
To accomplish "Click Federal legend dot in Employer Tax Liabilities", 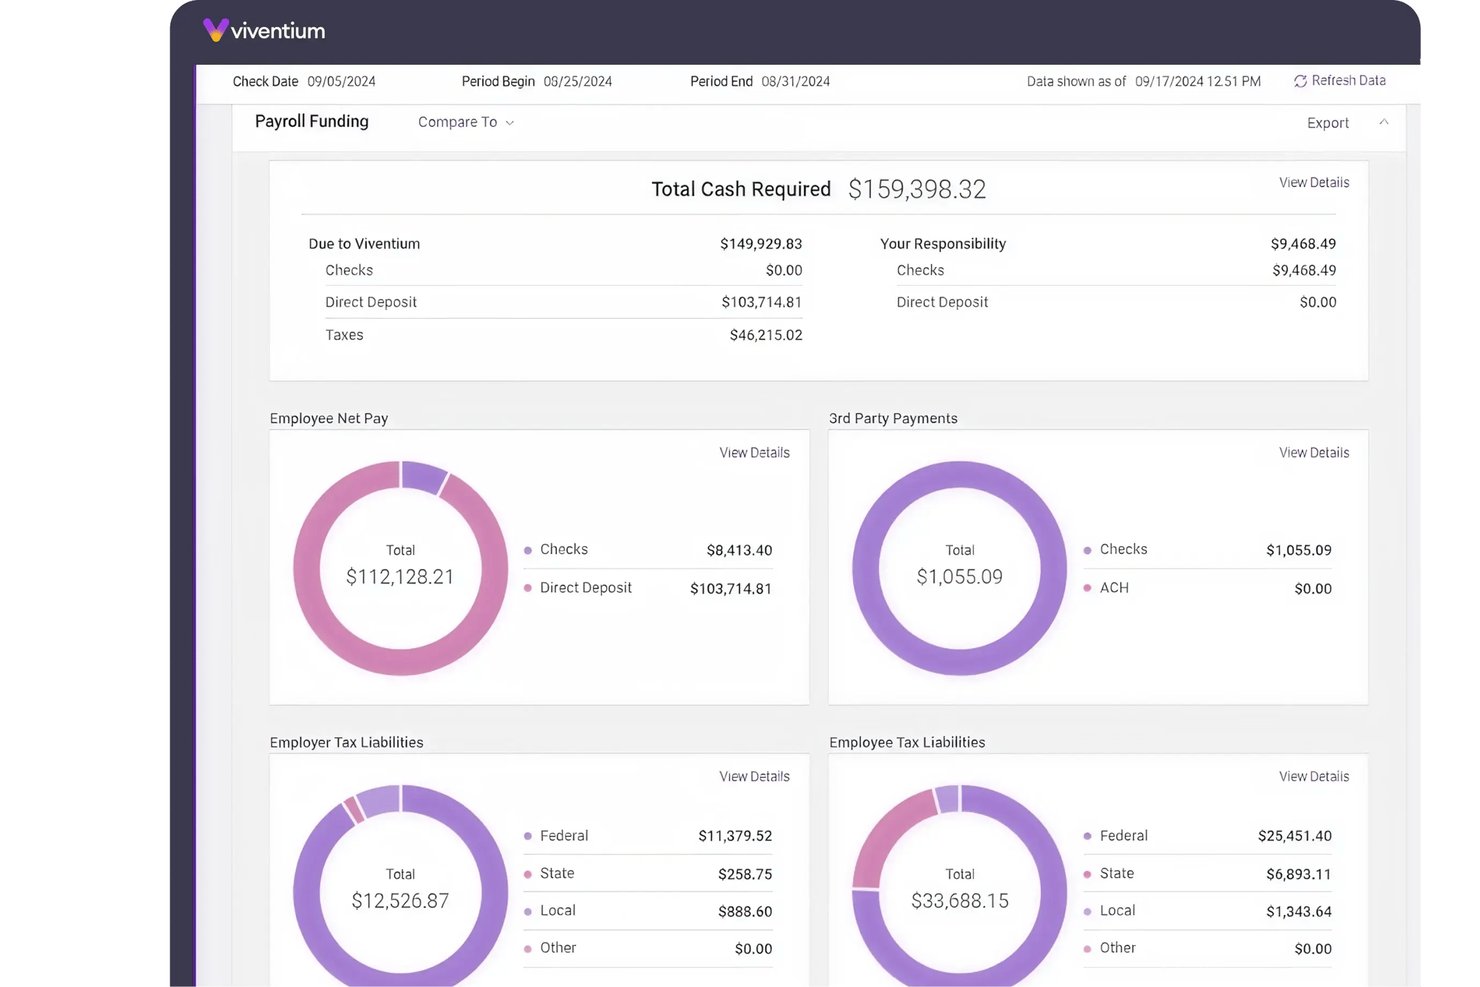I will [528, 836].
